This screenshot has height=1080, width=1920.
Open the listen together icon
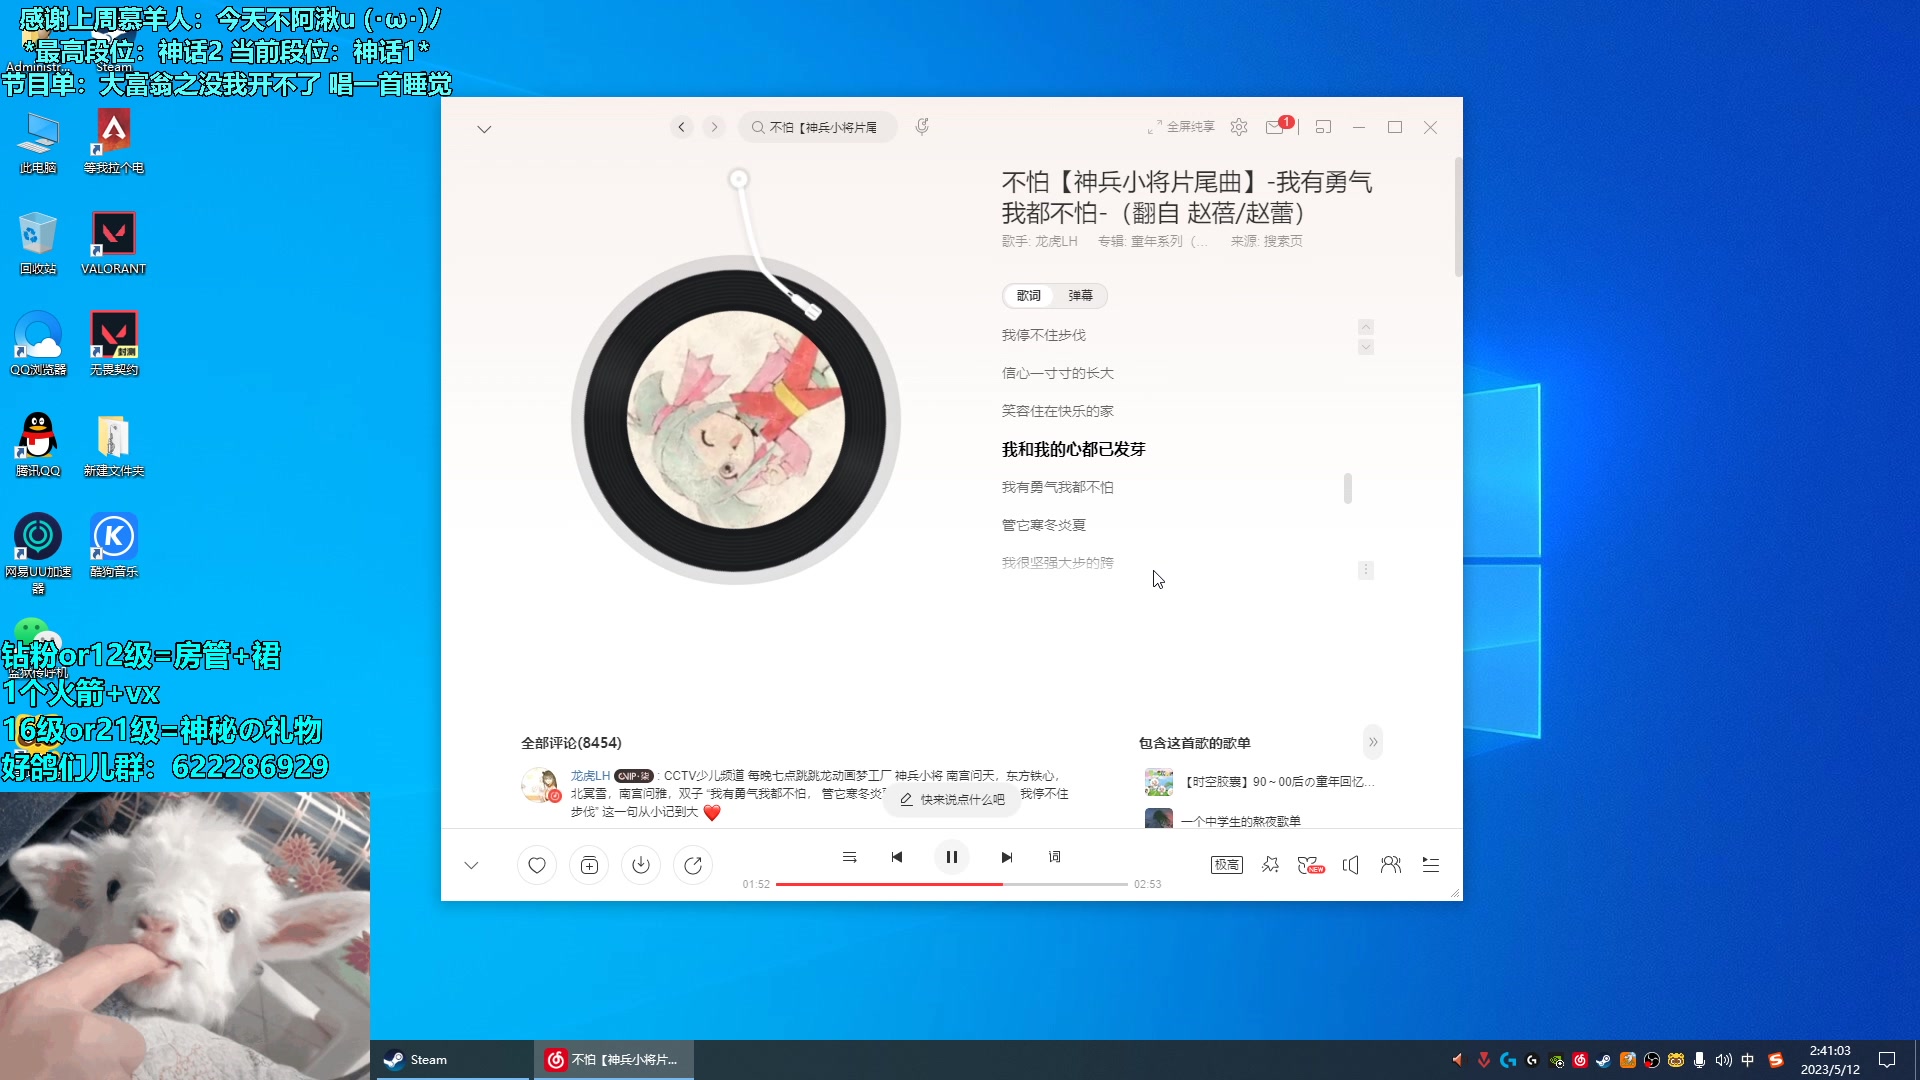tap(1391, 865)
